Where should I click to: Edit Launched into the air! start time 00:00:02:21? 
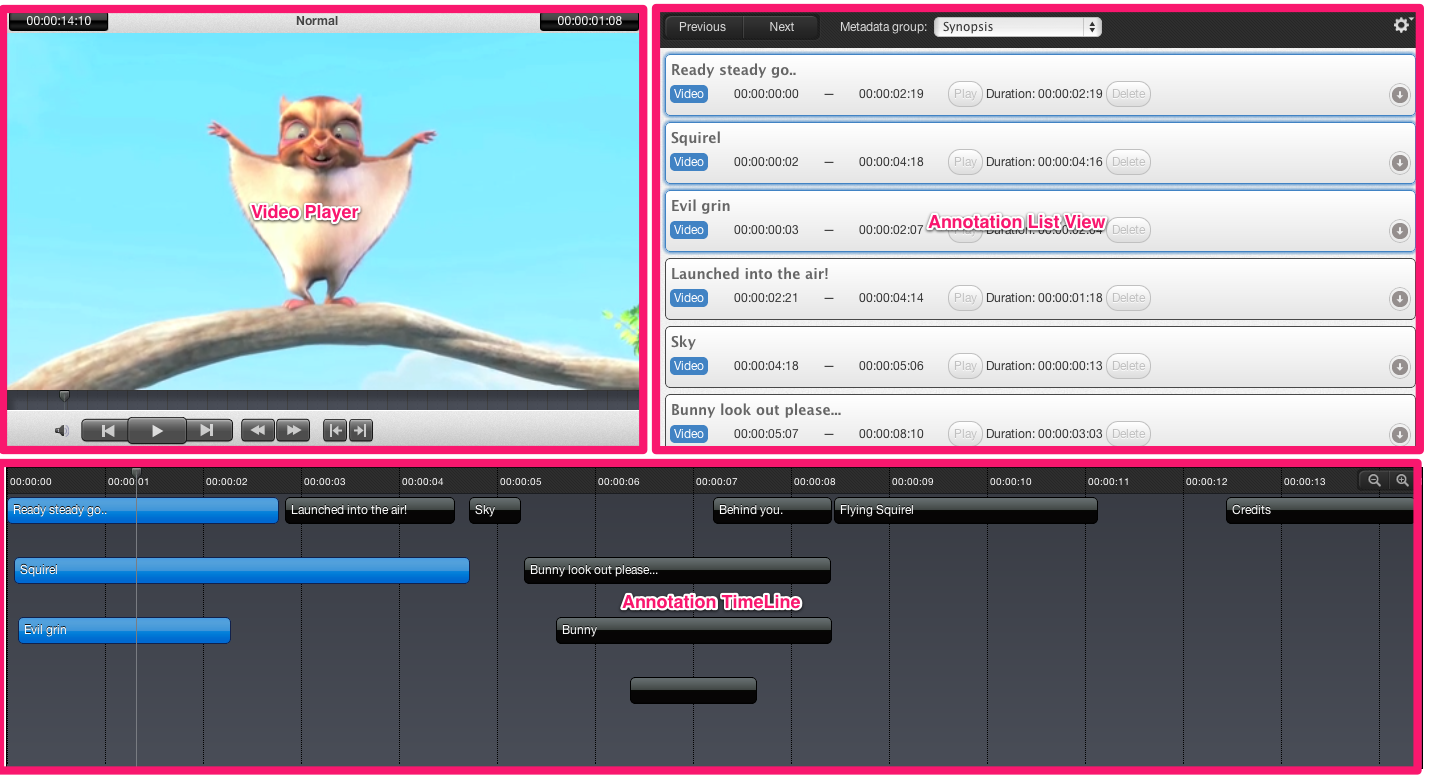click(x=766, y=298)
